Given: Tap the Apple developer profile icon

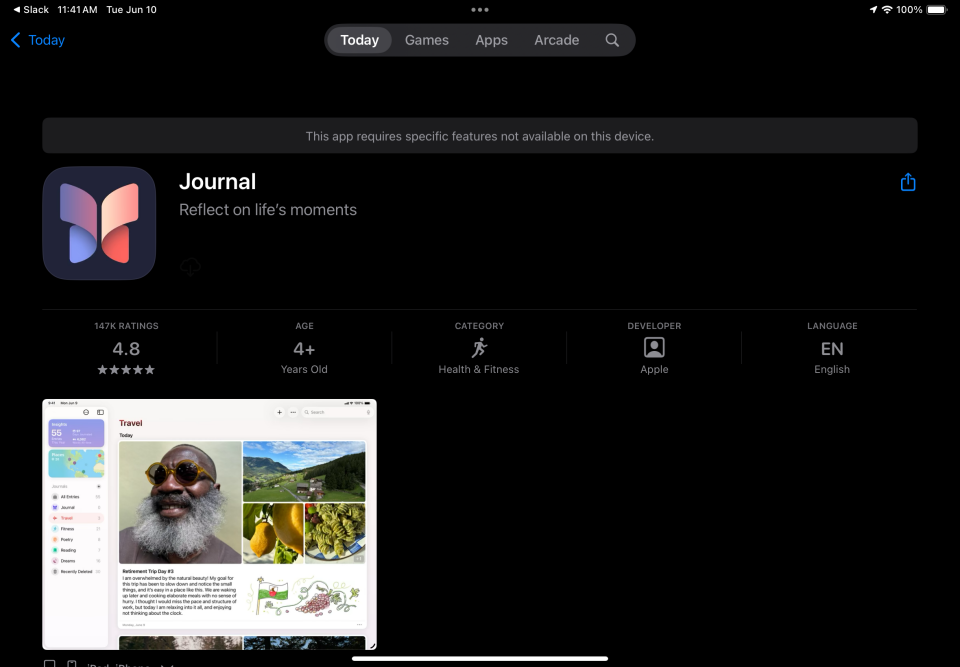Looking at the screenshot, I should (x=654, y=347).
